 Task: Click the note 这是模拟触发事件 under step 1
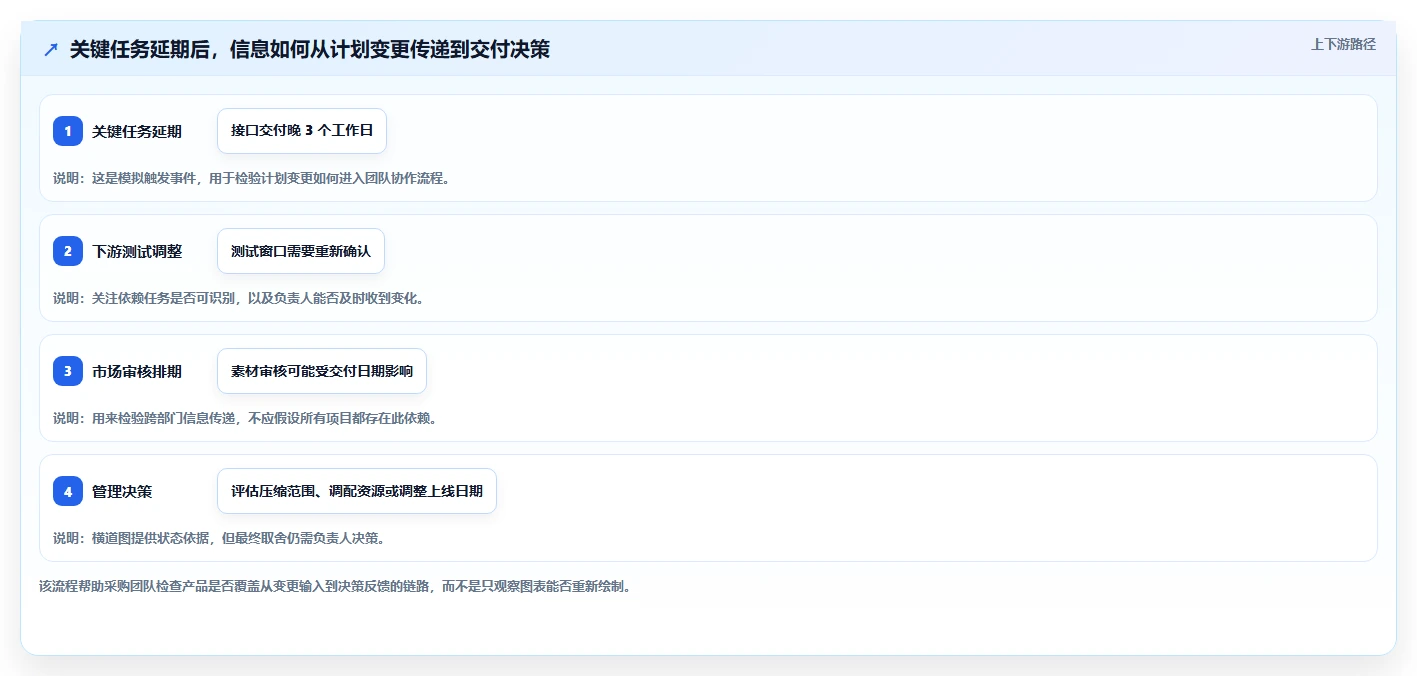coord(251,179)
